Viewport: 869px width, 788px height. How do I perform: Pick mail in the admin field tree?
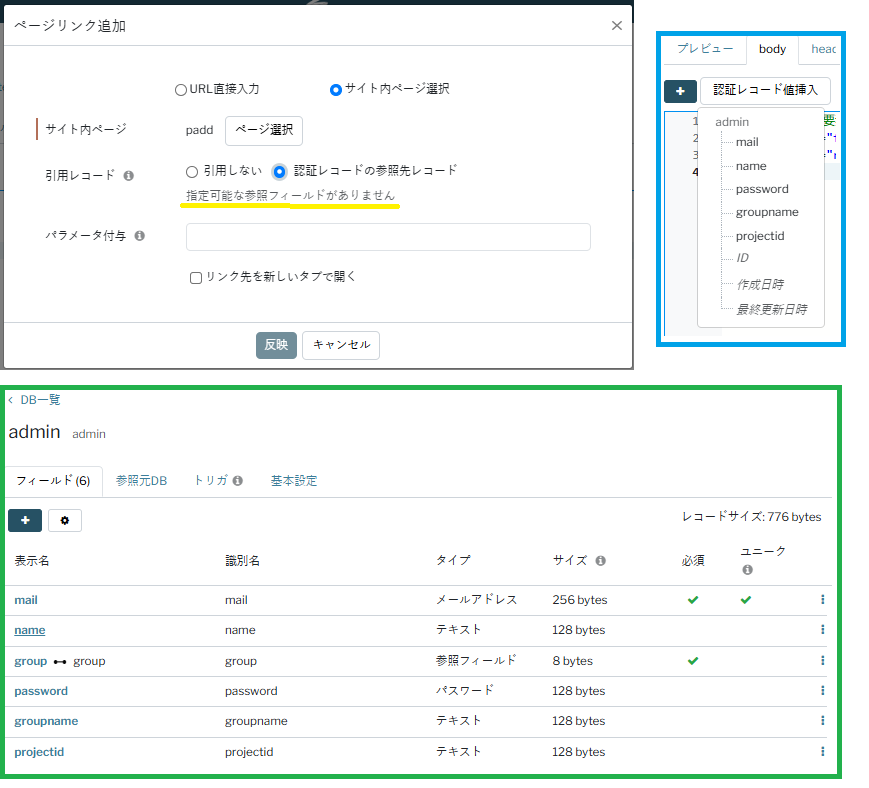[x=747, y=142]
